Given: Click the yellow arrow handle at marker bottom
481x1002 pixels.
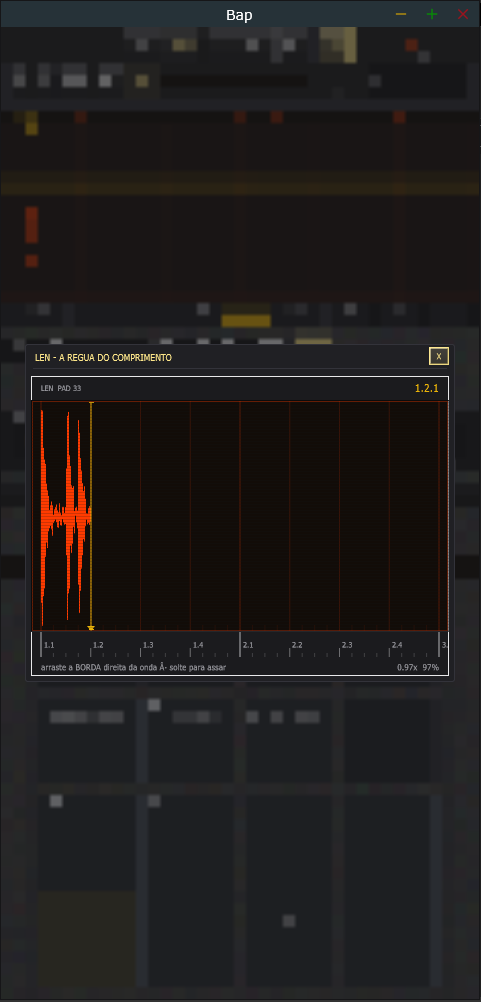Looking at the screenshot, I should pos(91,628).
